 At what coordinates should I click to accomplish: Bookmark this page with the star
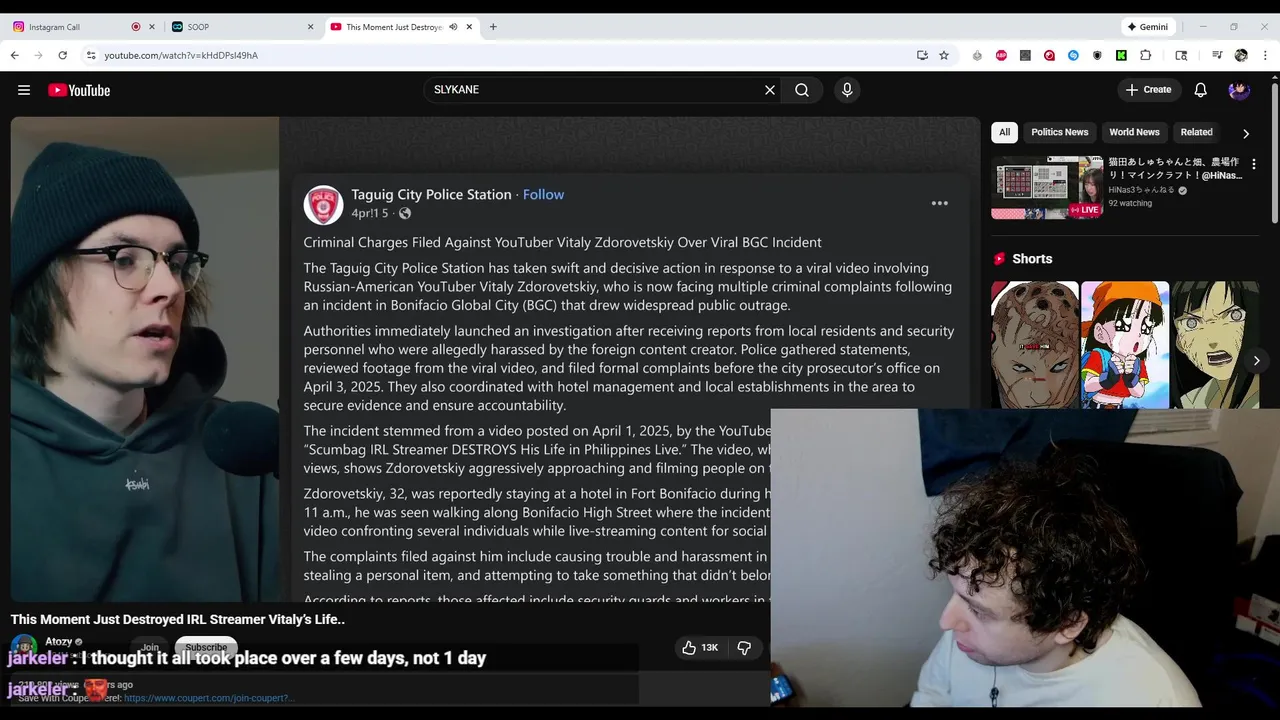pos(944,55)
